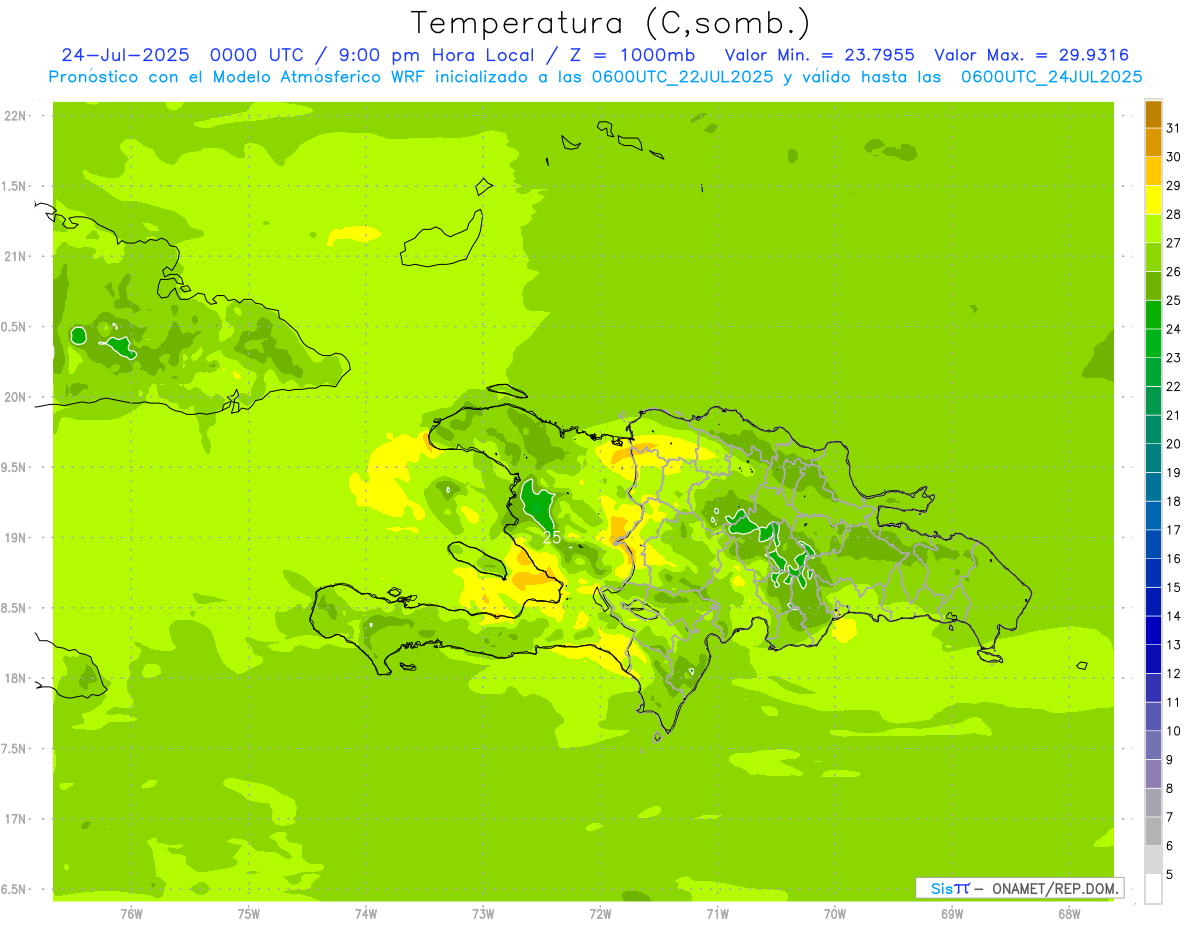Select "0600UTC_24JUL2025" valid-until time in subtitle

pyautogui.click(x=1051, y=77)
